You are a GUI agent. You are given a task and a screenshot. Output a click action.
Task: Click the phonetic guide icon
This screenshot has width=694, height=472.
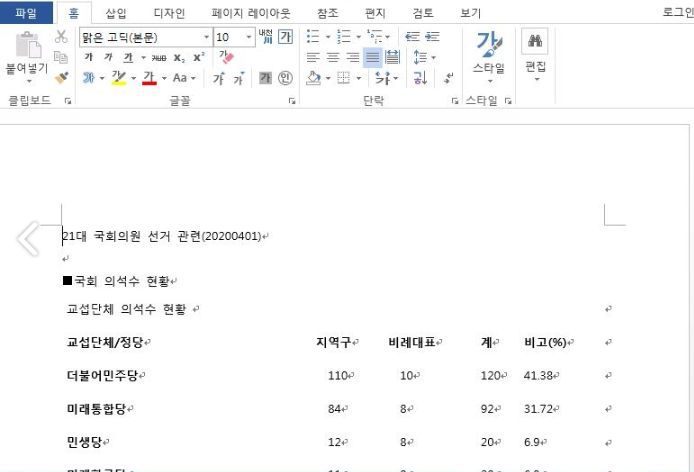(x=266, y=36)
